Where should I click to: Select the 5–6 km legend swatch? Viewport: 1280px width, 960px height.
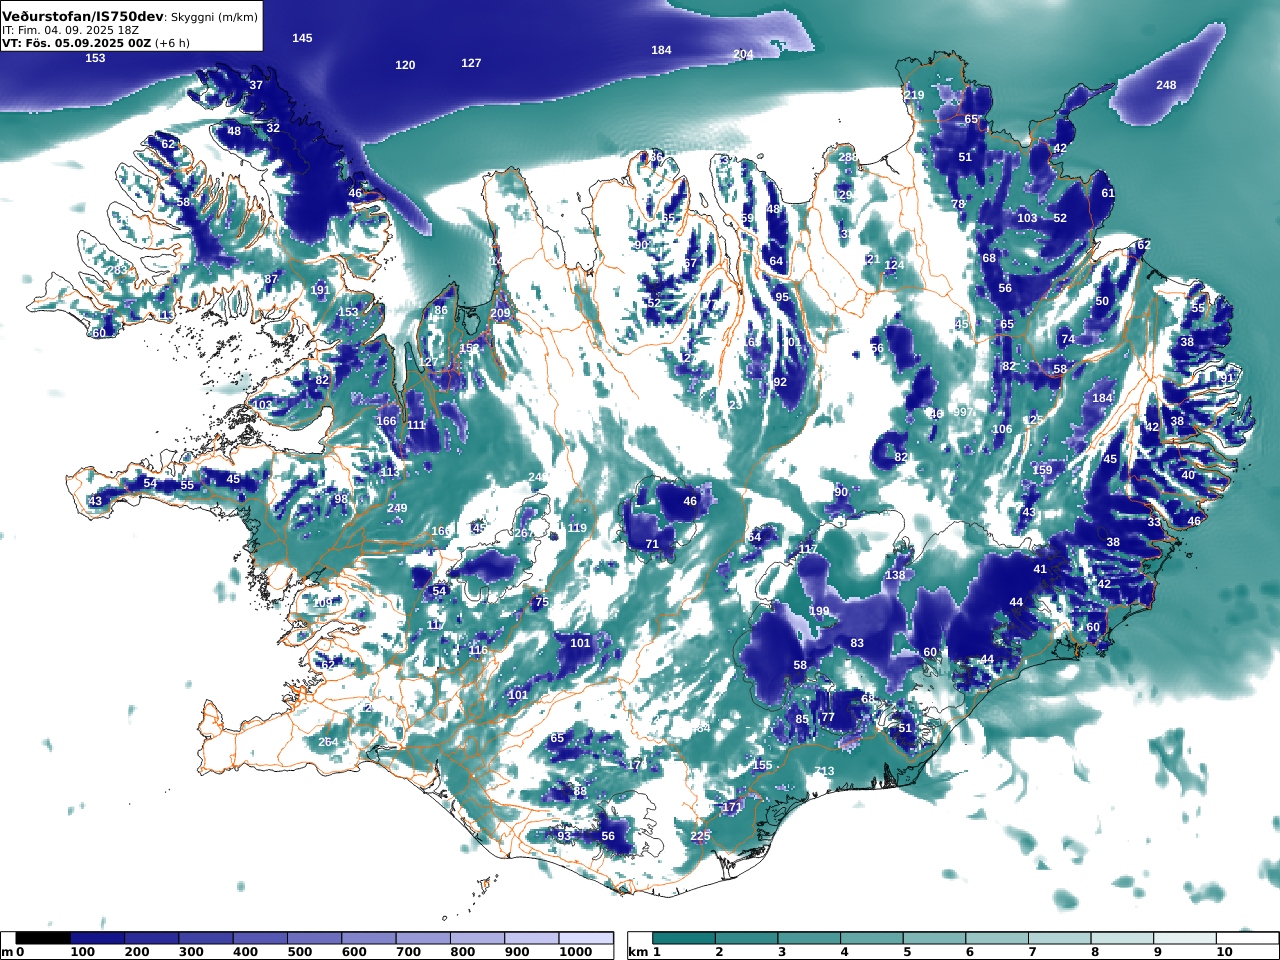934,938
